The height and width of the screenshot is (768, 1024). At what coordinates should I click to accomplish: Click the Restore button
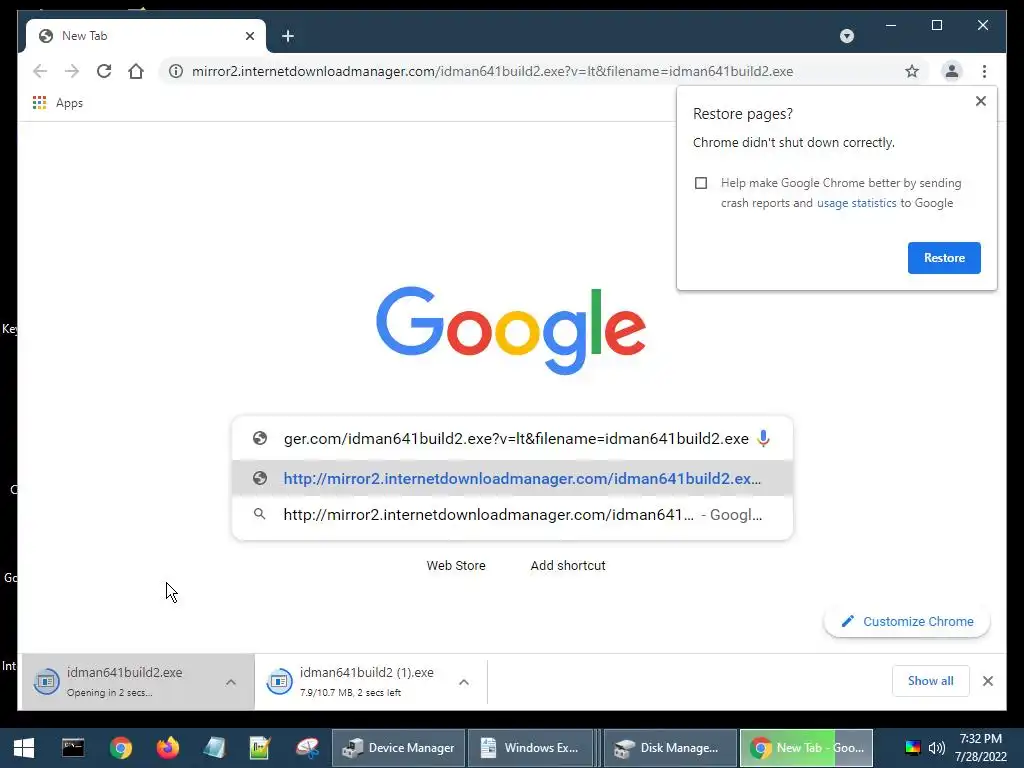coord(944,258)
